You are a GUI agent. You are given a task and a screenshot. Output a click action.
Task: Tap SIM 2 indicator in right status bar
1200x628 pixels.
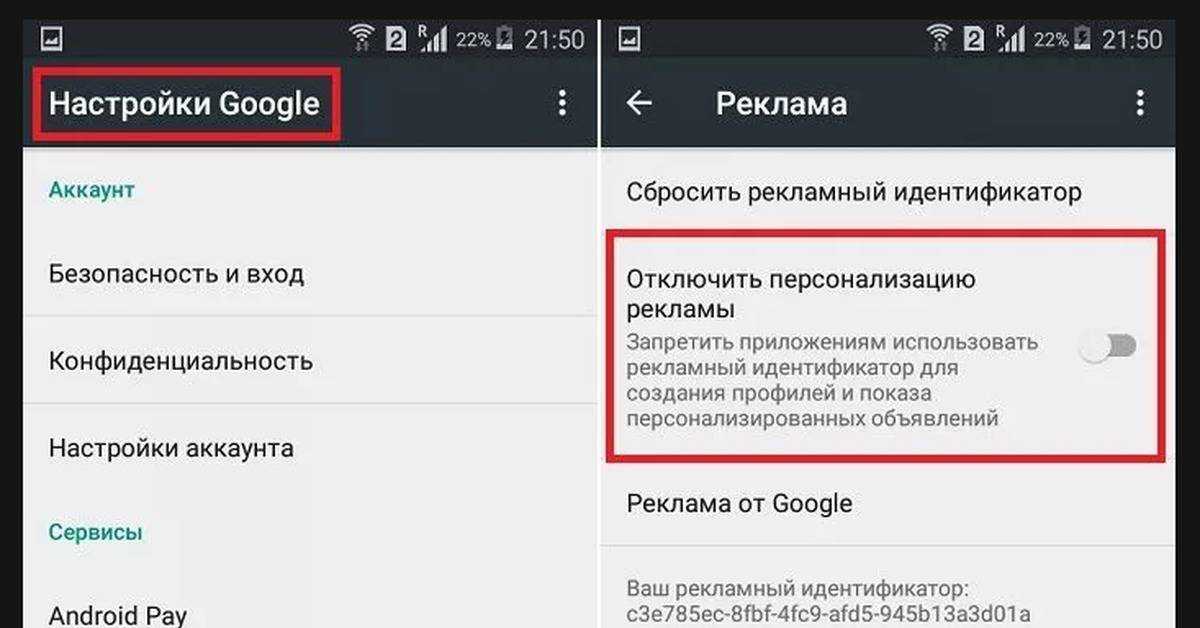pyautogui.click(x=974, y=40)
